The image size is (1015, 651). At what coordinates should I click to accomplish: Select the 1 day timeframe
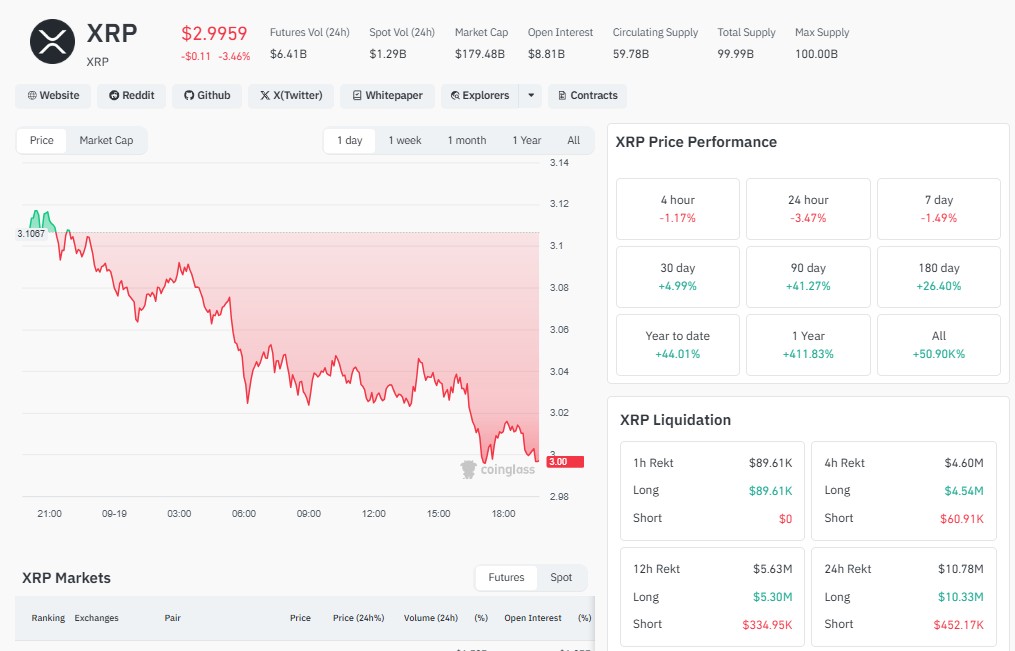(350, 140)
